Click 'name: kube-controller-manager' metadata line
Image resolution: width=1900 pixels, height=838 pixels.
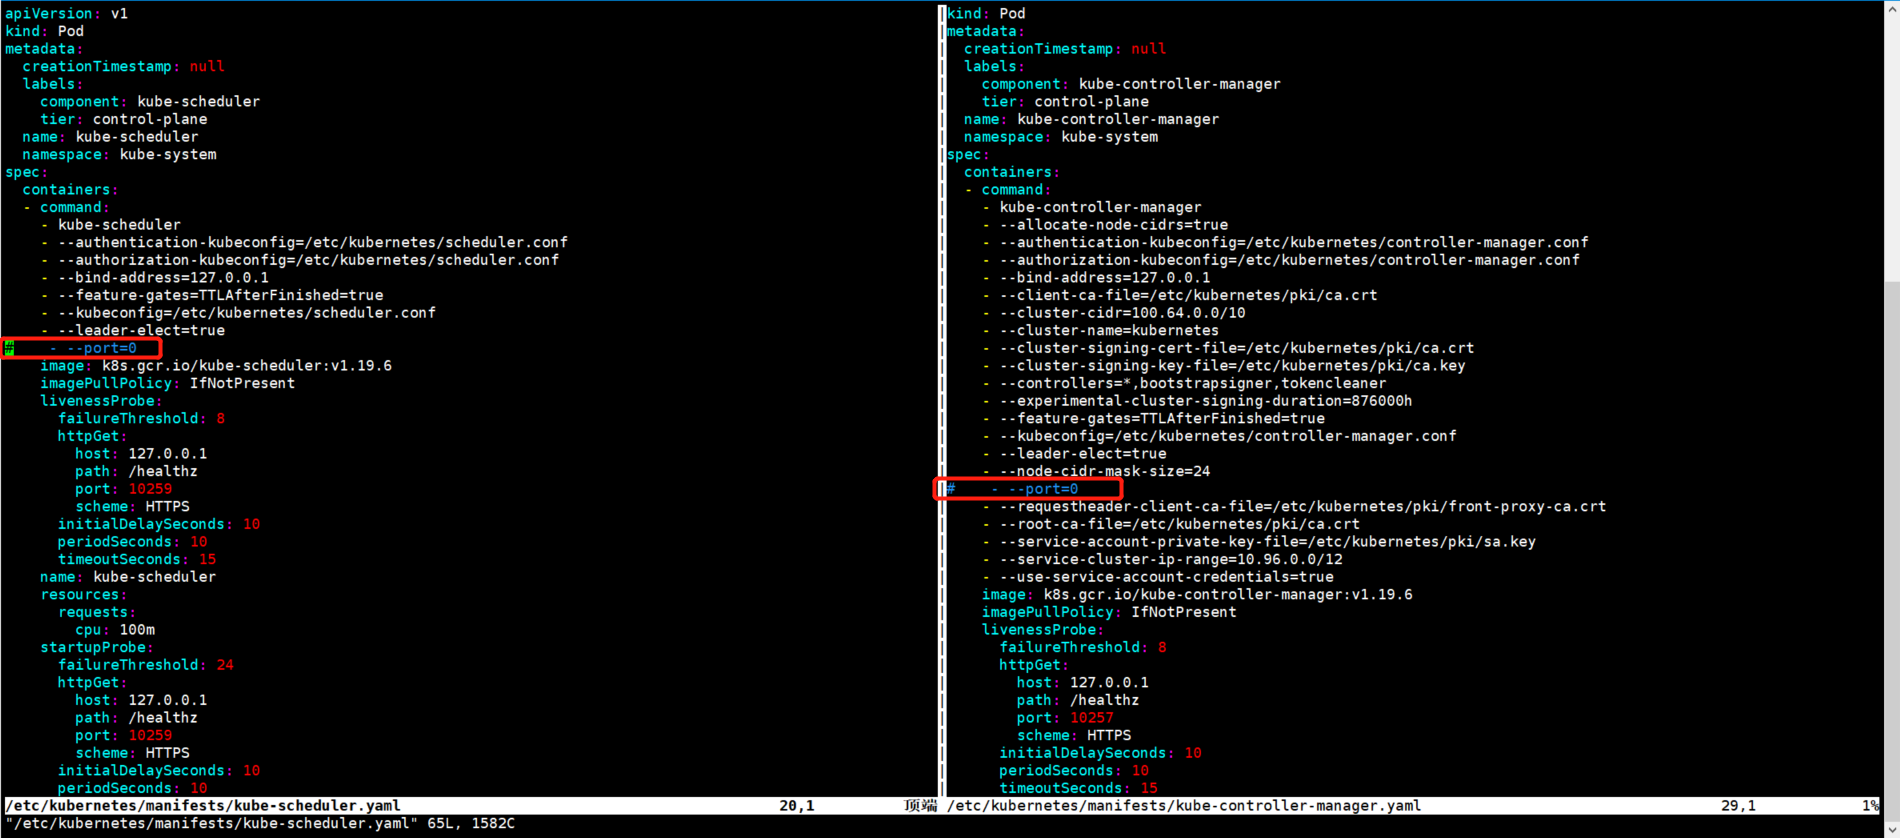tap(1092, 119)
